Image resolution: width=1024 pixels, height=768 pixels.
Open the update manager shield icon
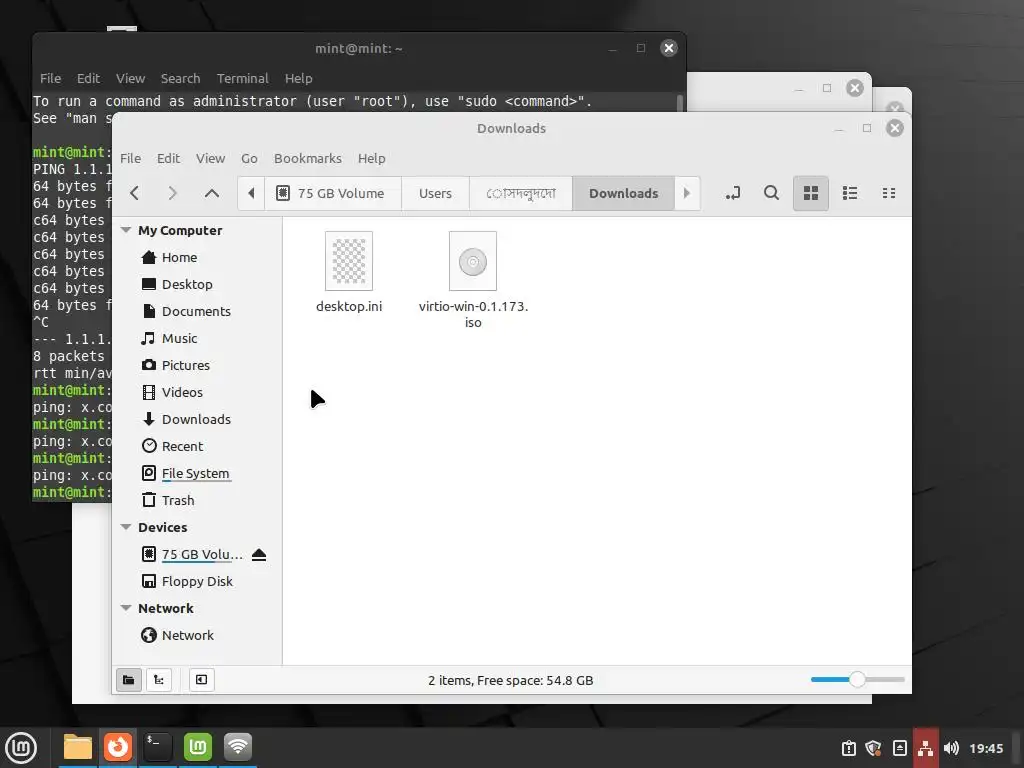coord(873,748)
